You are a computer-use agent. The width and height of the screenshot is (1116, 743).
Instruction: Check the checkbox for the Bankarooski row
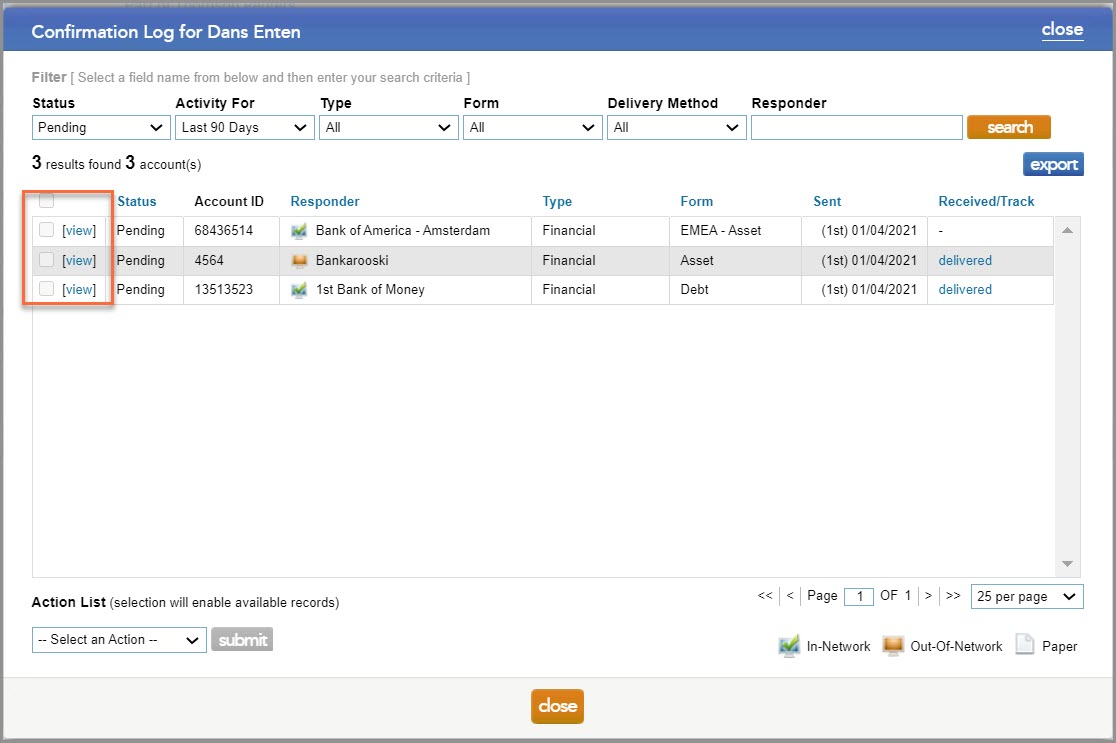(x=45, y=260)
